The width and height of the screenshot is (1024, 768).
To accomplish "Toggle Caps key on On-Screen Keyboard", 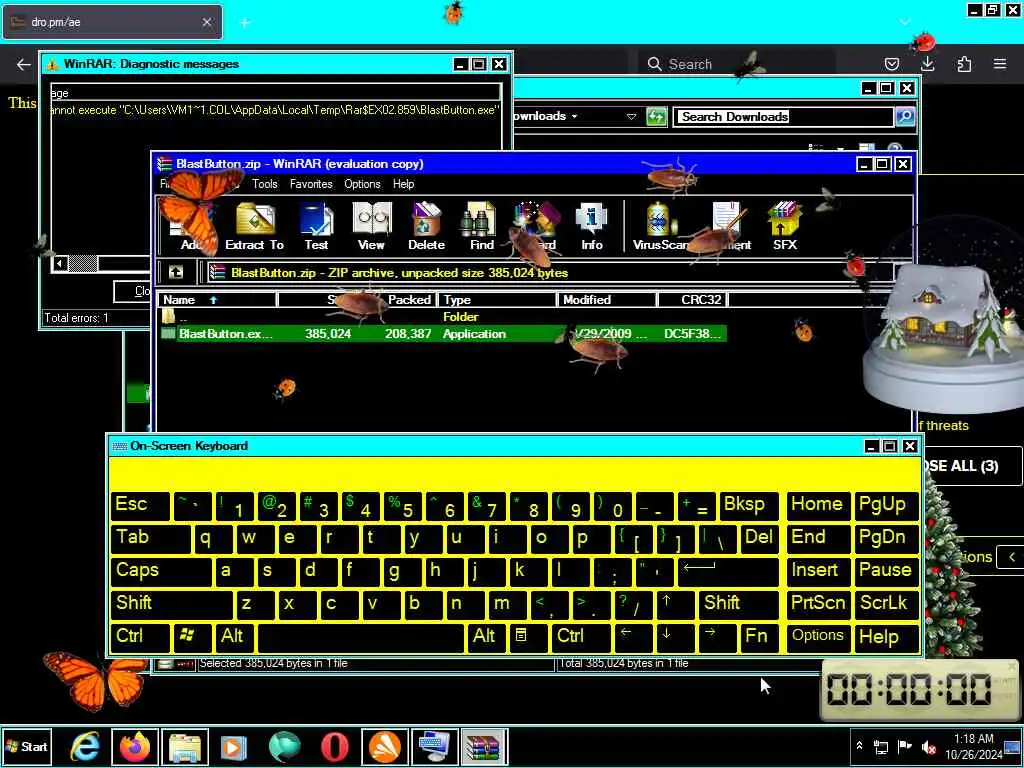I will point(161,570).
